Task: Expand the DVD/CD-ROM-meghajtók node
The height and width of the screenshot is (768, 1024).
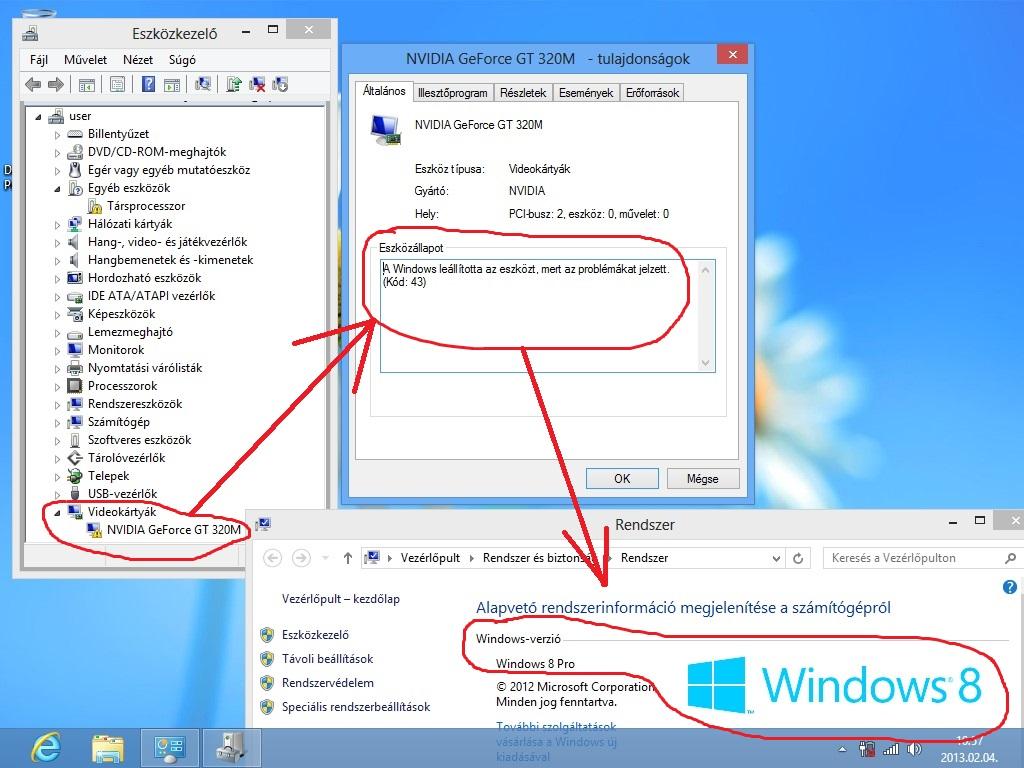Action: 57,153
